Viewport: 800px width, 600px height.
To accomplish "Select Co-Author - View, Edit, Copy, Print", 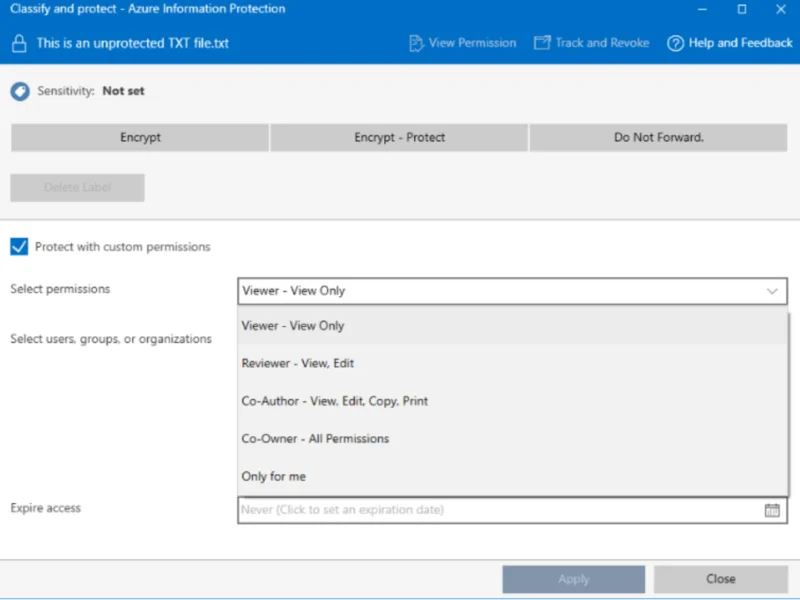I will tap(512, 401).
